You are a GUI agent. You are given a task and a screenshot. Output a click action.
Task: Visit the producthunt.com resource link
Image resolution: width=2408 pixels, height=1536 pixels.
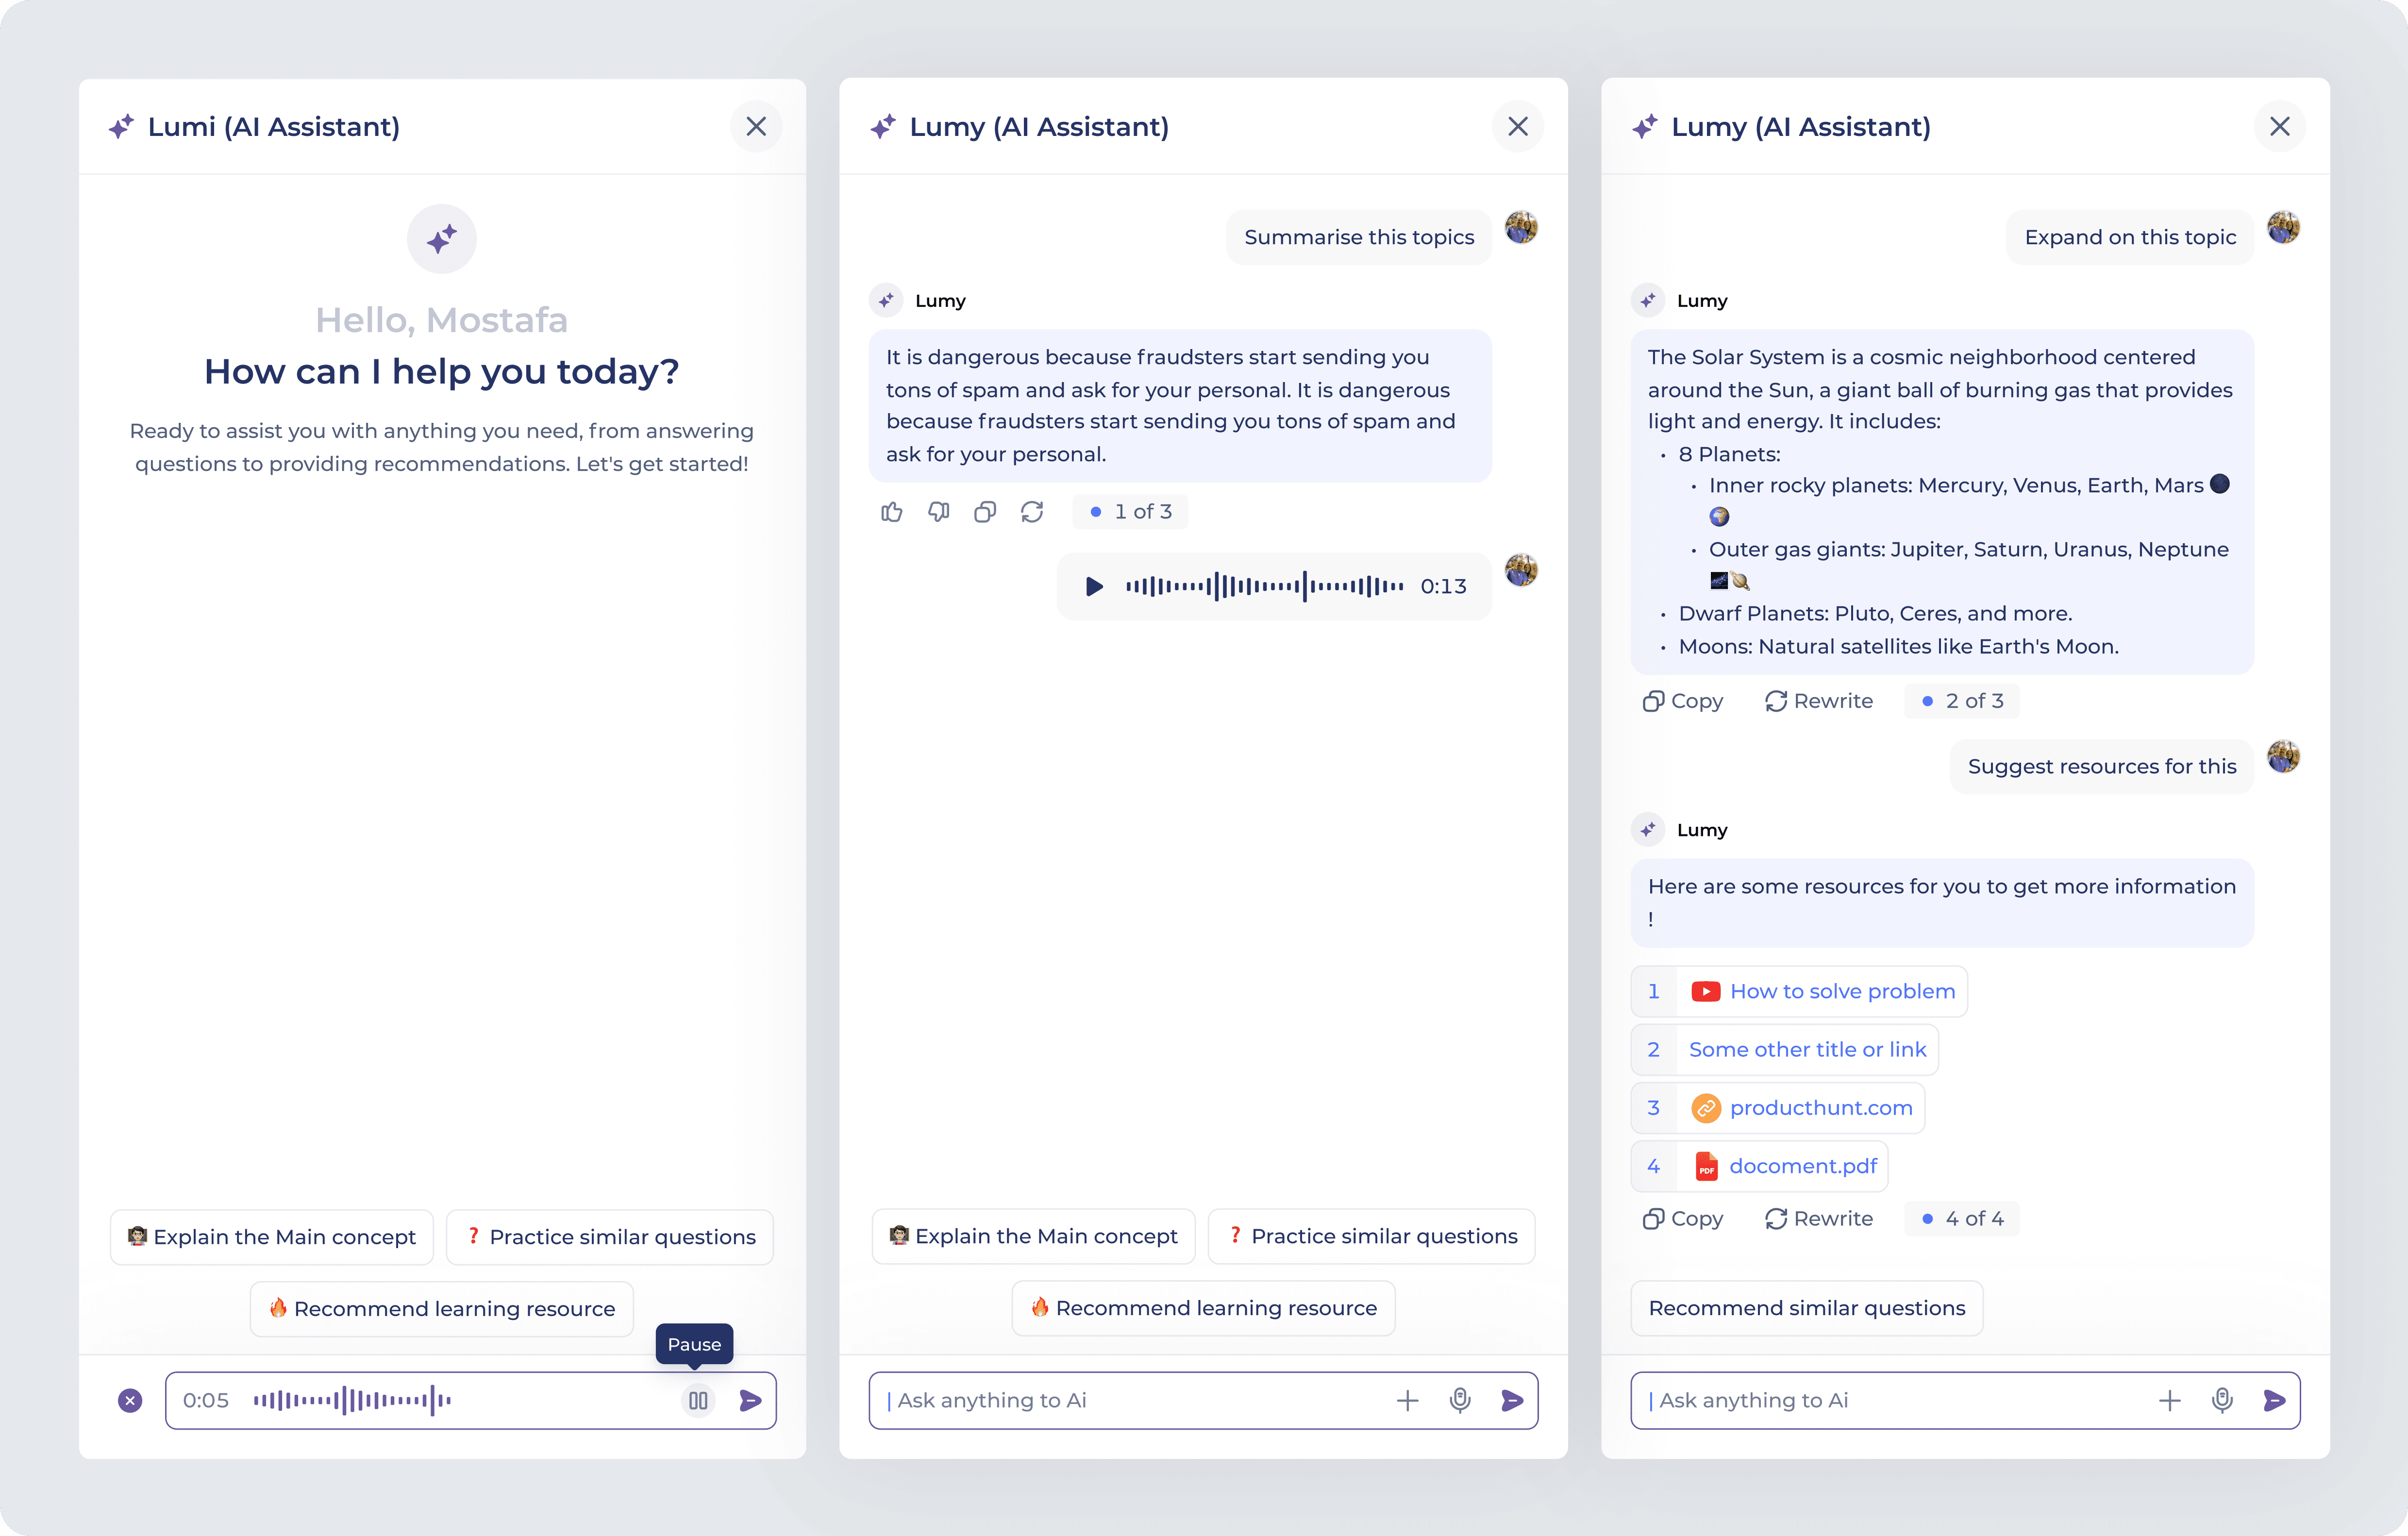(1820, 1107)
